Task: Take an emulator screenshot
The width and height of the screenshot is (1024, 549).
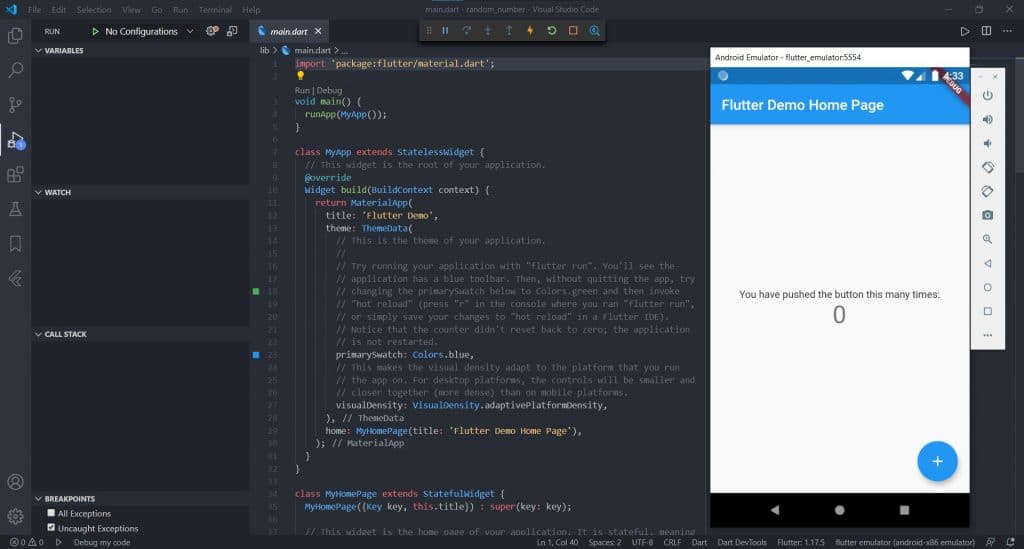Action: [987, 215]
